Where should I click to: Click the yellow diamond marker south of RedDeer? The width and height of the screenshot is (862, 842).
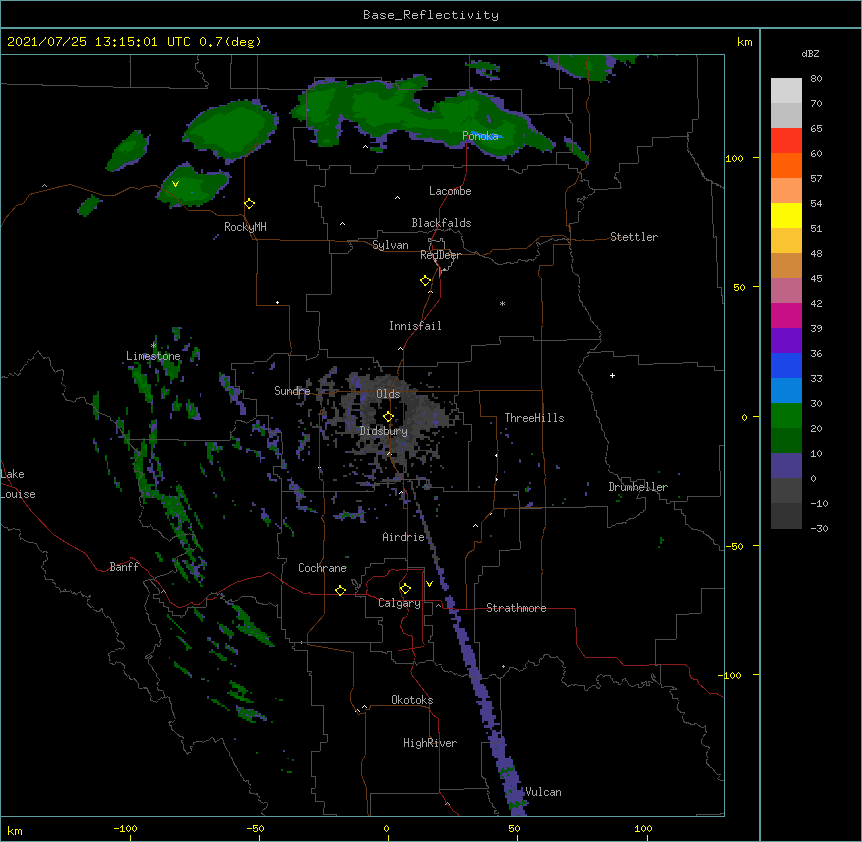(426, 281)
